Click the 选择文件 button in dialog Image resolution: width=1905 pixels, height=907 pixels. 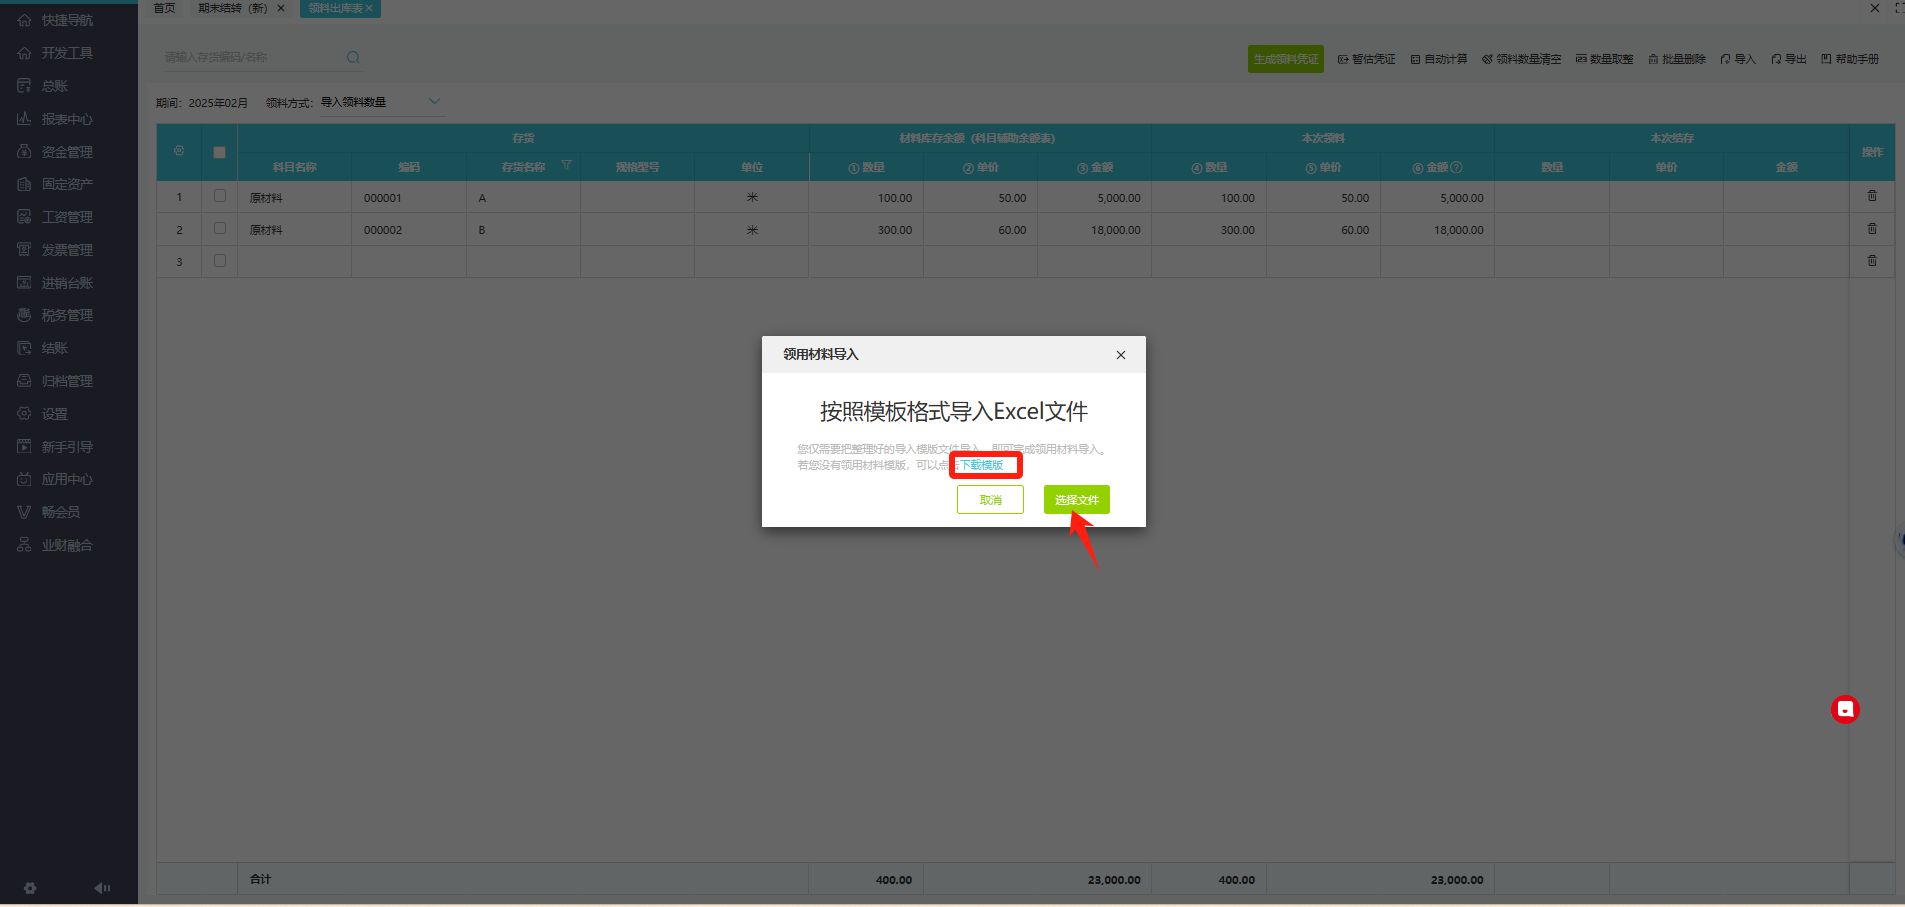pos(1076,499)
